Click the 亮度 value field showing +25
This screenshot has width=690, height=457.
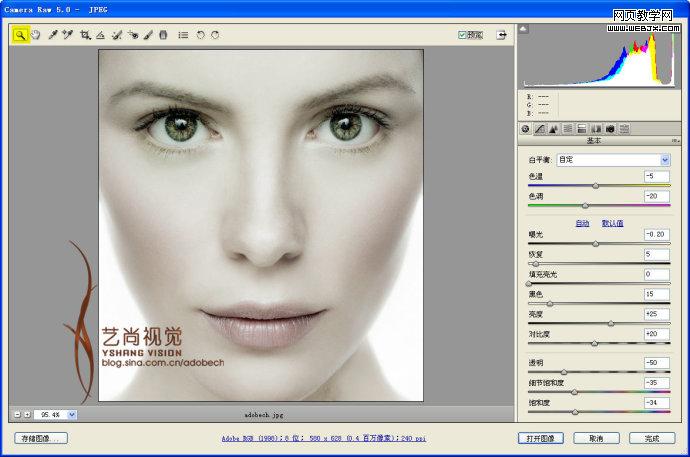(x=657, y=314)
